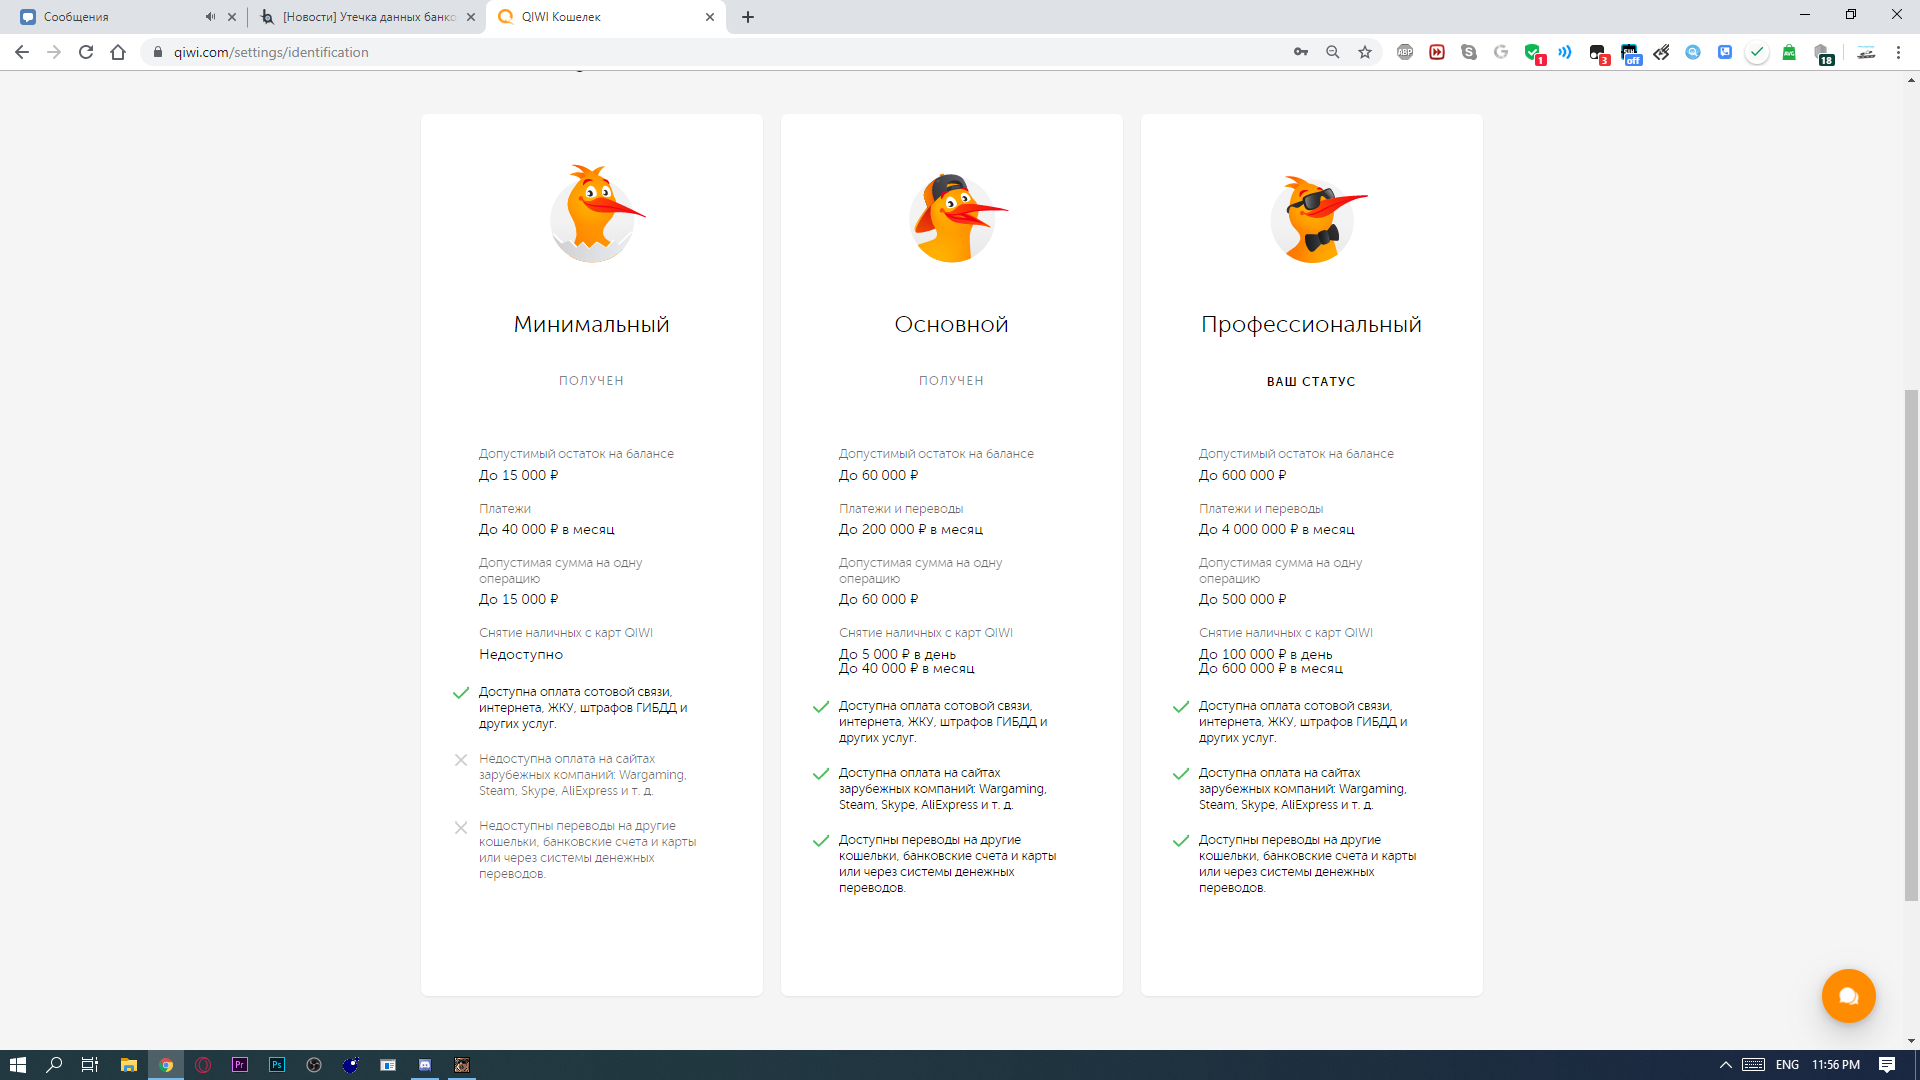Image resolution: width=1920 pixels, height=1080 pixels.
Task: Open green shield extension with badge 1
Action: point(1534,53)
